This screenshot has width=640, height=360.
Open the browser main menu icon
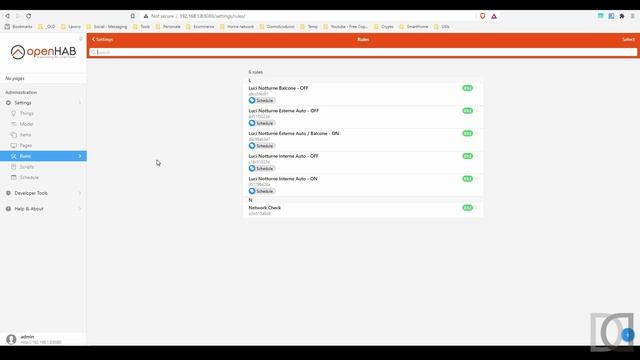coord(633,16)
